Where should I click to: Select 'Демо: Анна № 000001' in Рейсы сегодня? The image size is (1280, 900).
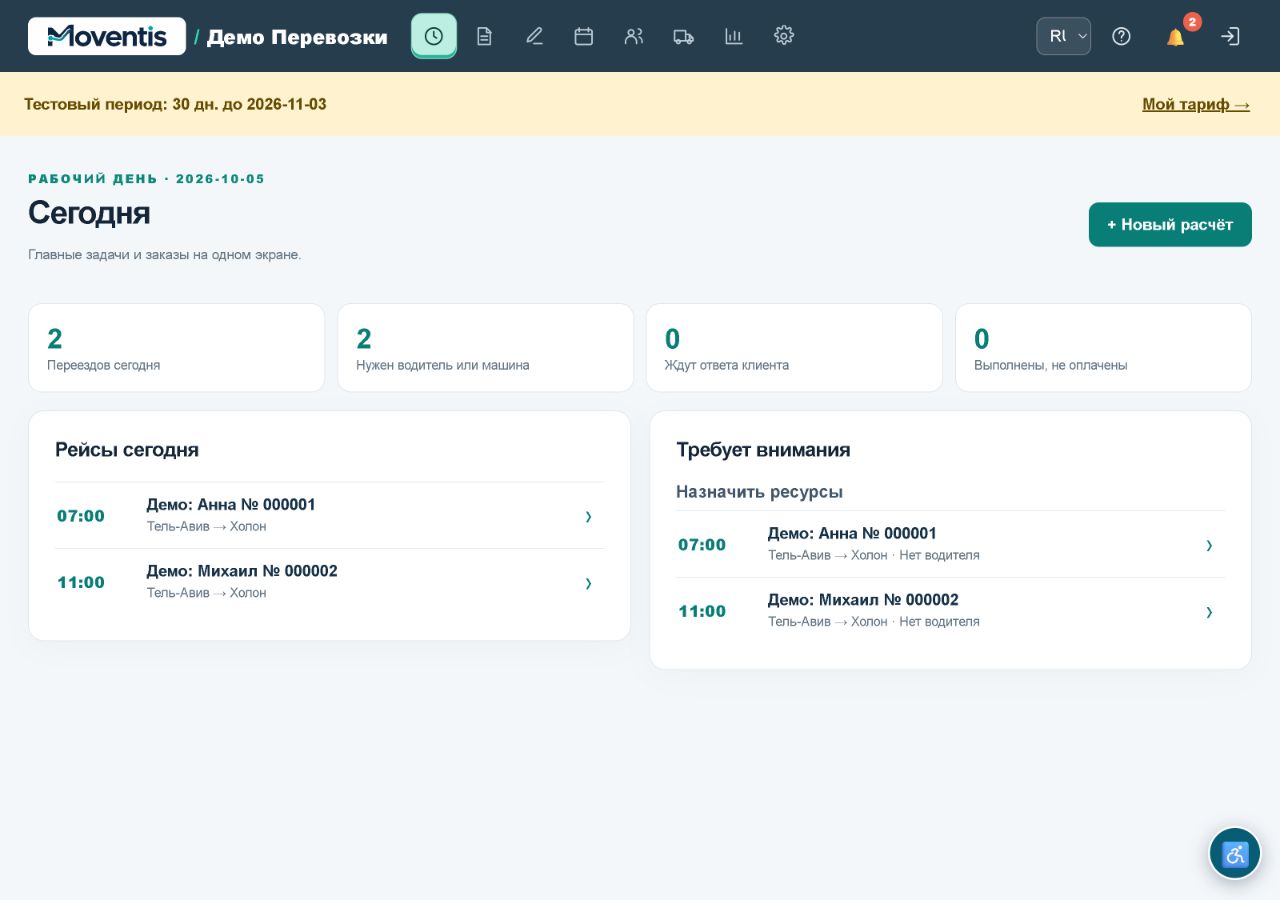[x=231, y=505]
